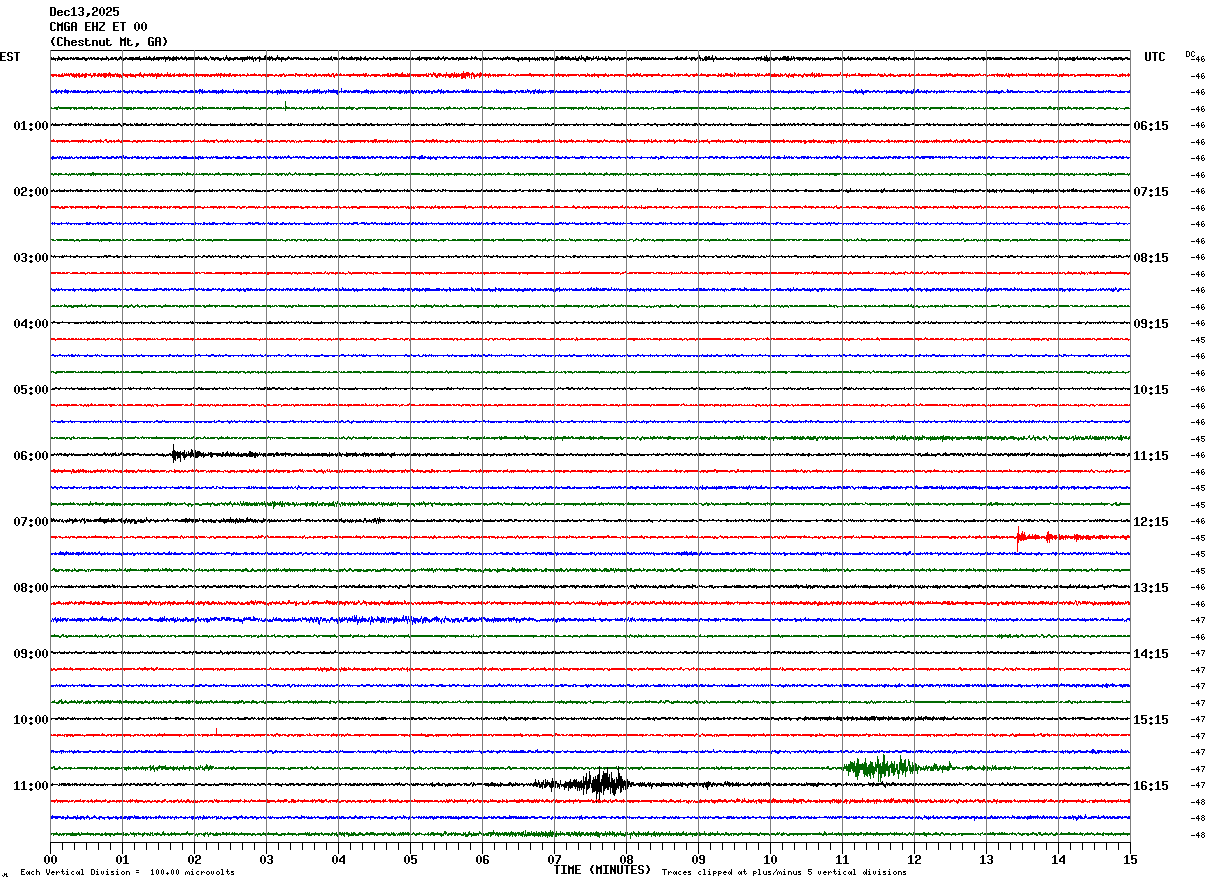Click minute 00 on the time axis
Image resolution: width=1210 pixels, height=886 pixels.
click(50, 859)
